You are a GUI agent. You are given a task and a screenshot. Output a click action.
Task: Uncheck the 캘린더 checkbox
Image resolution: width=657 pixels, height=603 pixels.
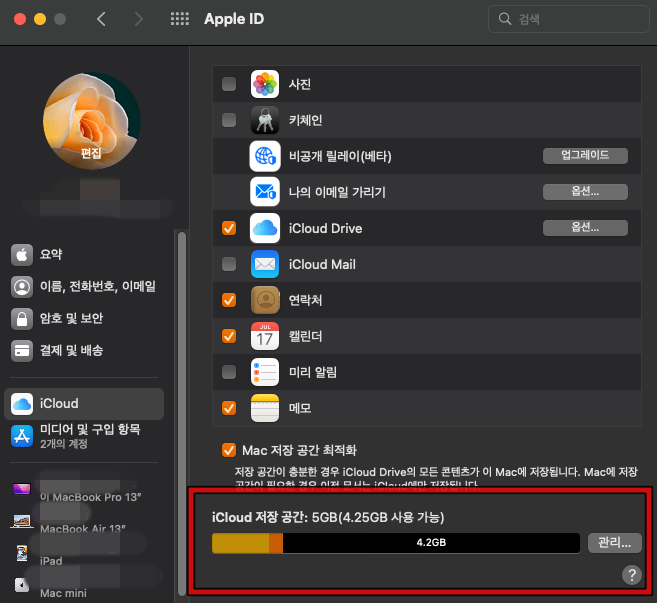[229, 336]
